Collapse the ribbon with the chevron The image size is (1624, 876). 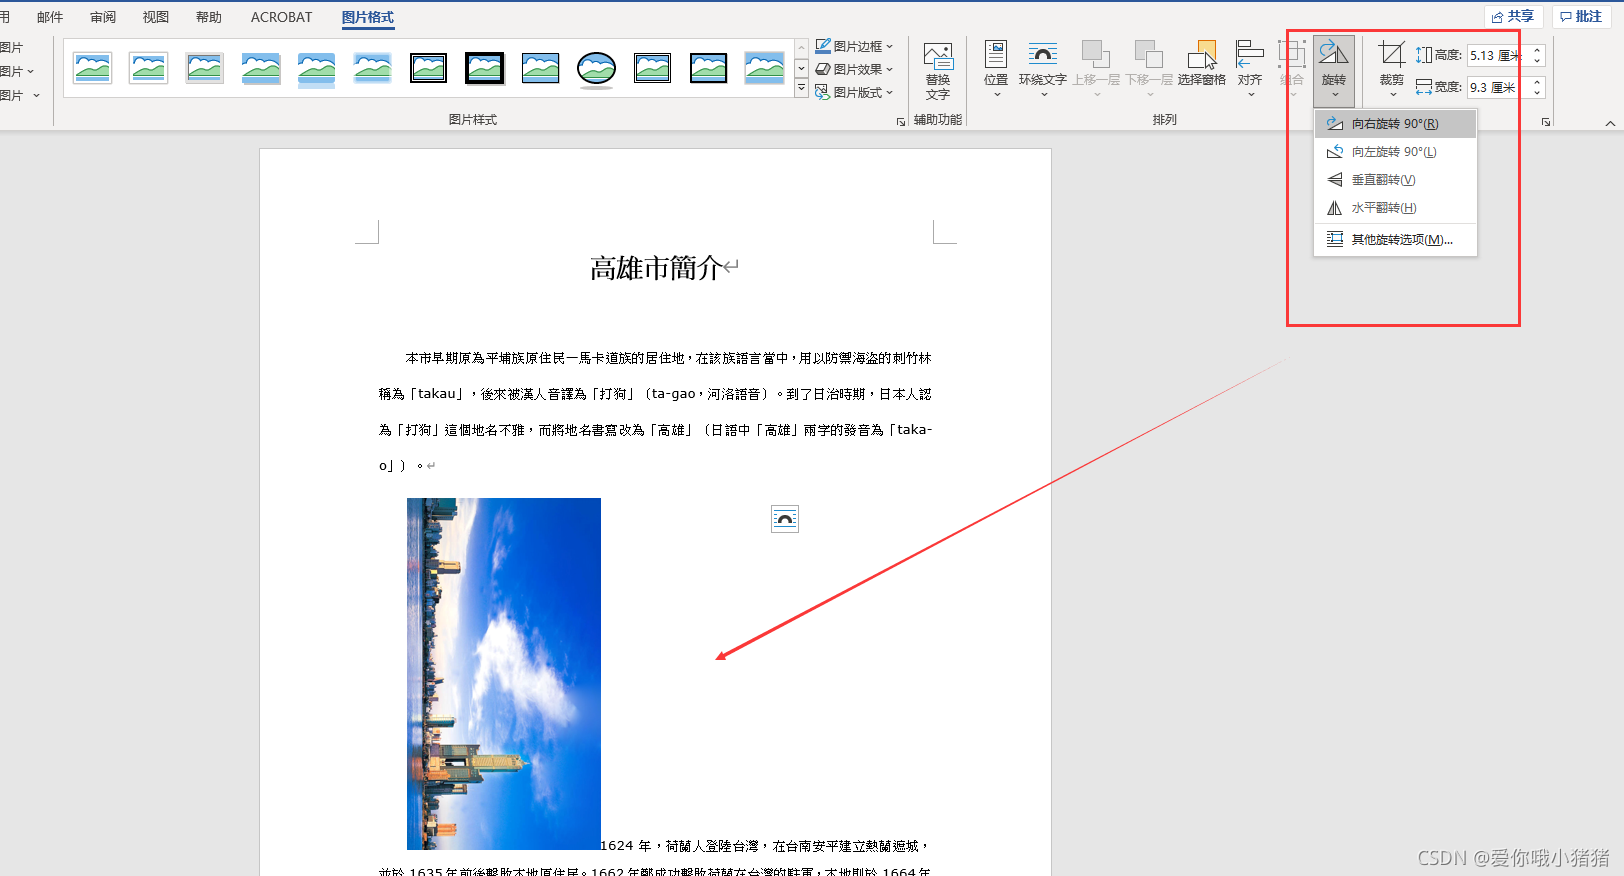pos(1610,123)
